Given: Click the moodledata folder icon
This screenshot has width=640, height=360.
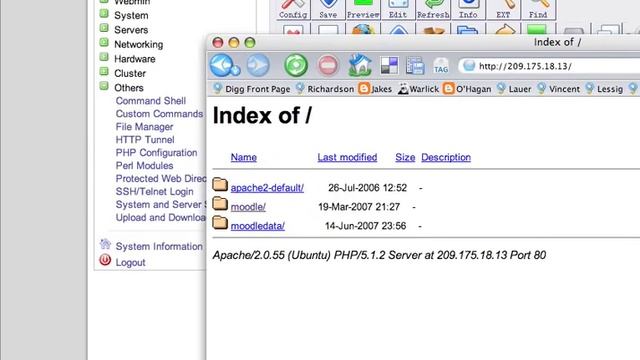Looking at the screenshot, I should click(220, 222).
